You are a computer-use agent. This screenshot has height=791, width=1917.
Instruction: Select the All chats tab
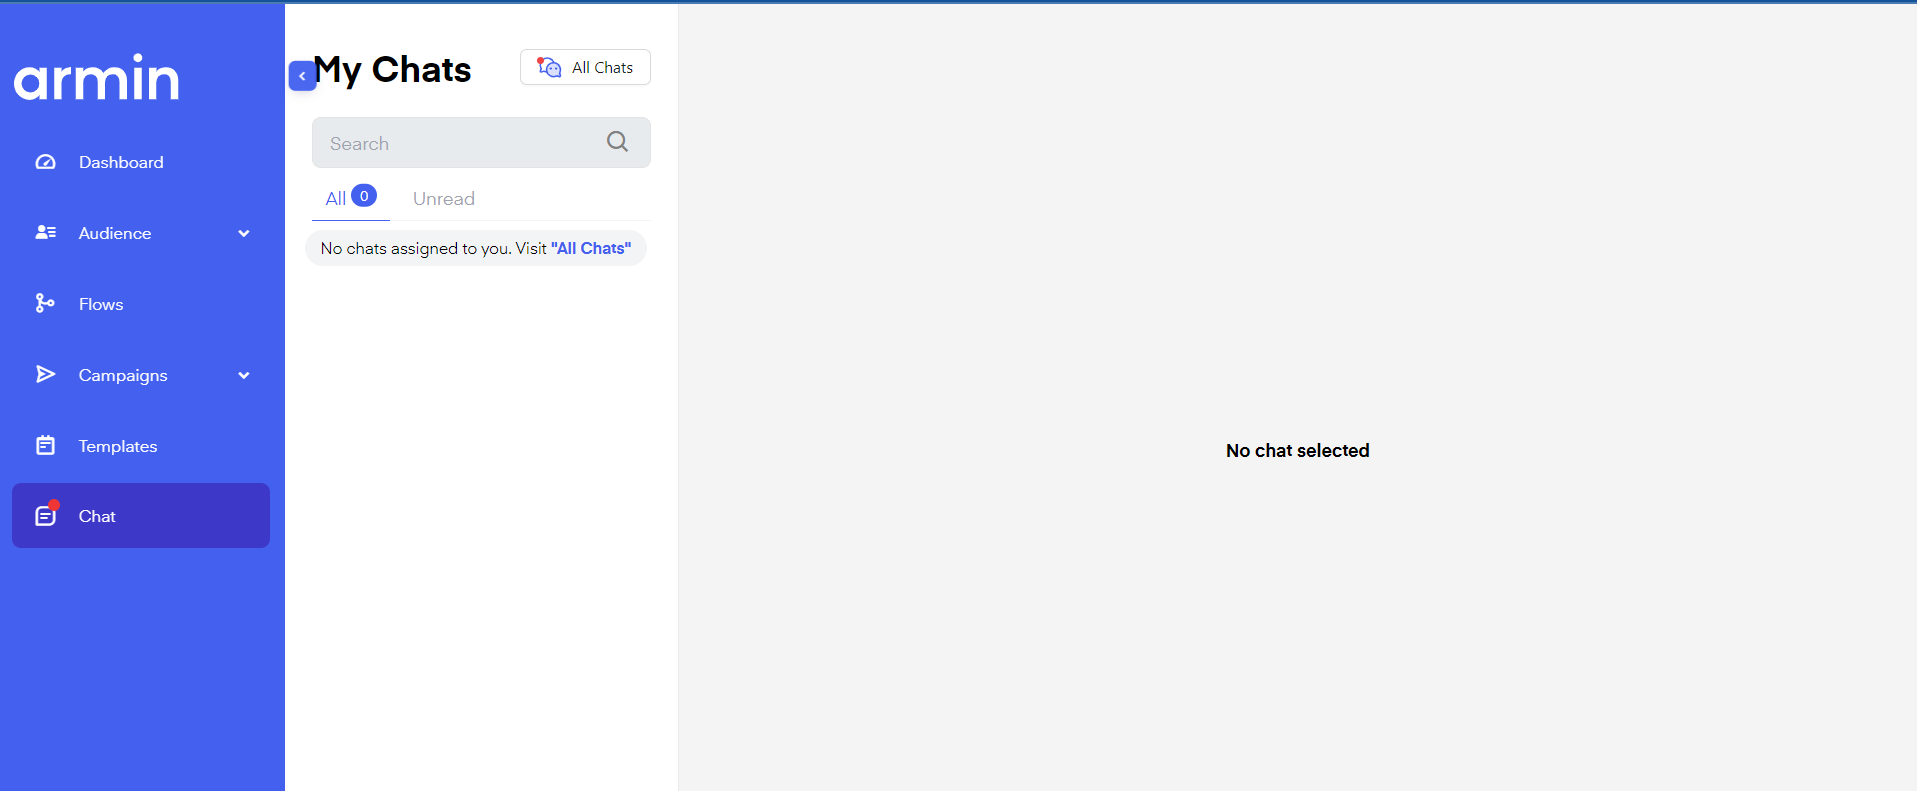336,199
